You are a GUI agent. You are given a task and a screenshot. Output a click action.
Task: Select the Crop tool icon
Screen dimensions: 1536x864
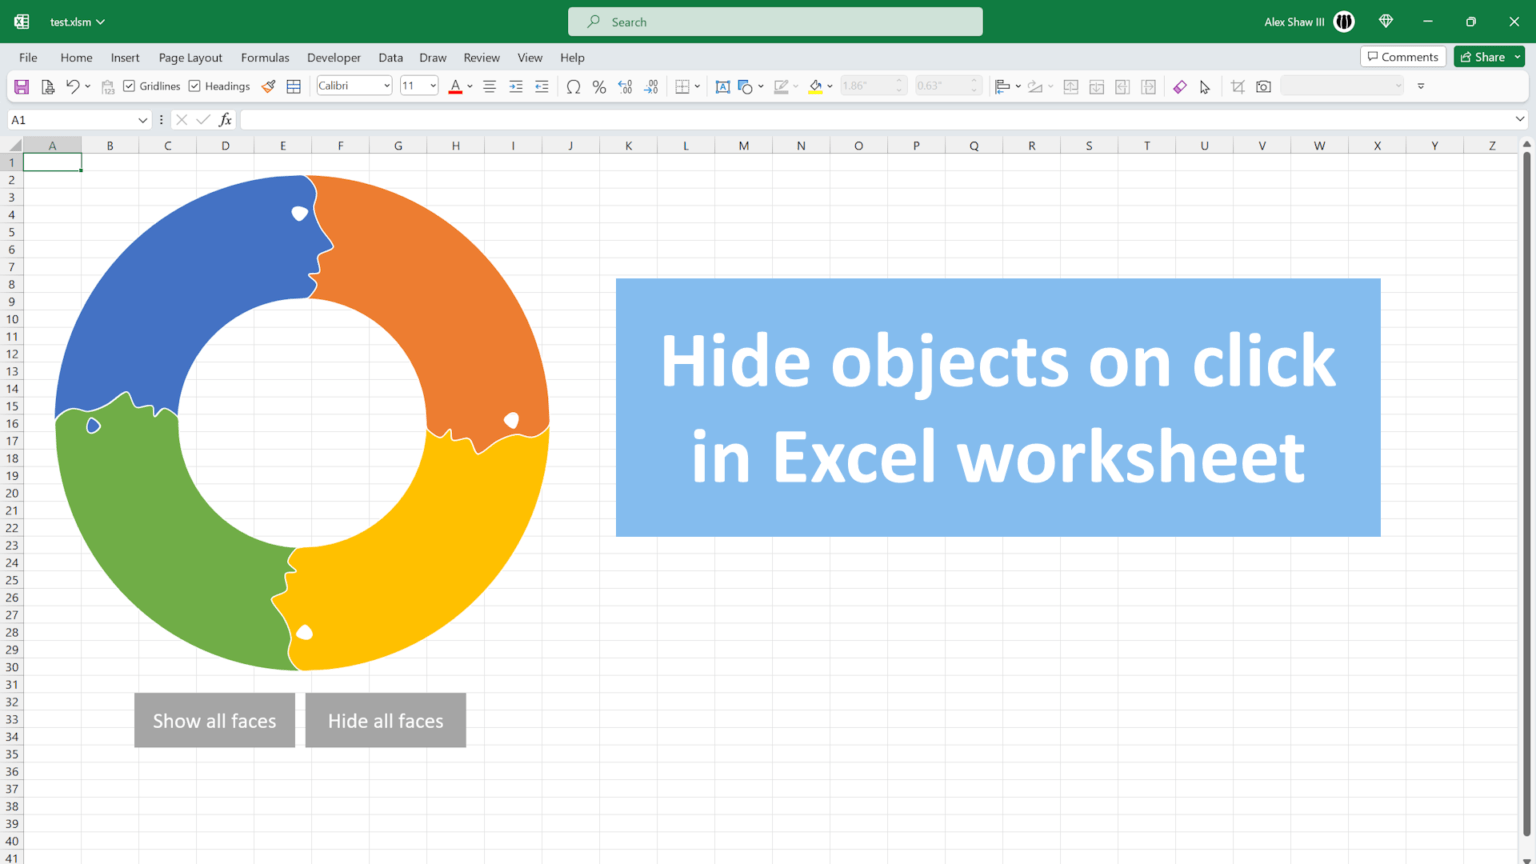pyautogui.click(x=1238, y=86)
